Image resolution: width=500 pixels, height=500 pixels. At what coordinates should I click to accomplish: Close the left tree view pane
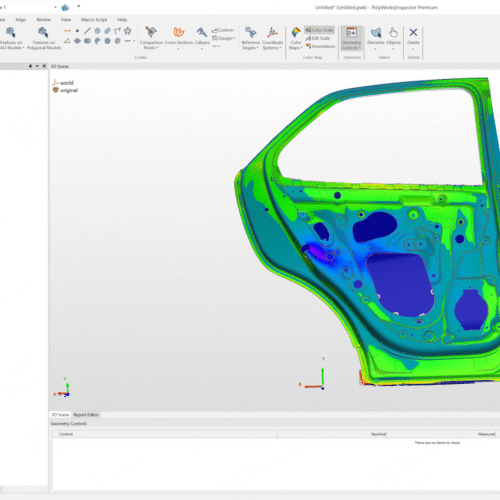tap(44, 66)
